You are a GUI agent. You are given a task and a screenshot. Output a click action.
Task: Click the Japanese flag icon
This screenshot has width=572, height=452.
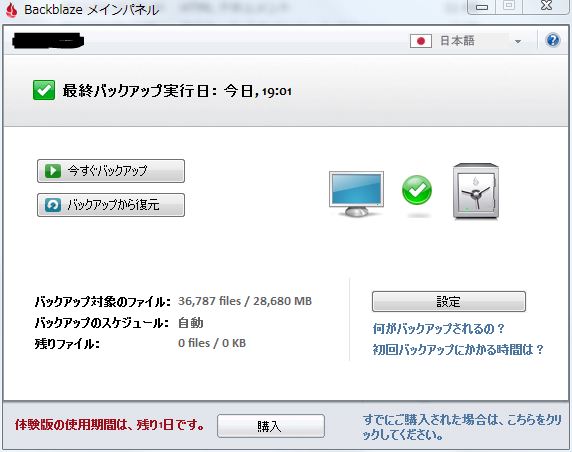421,41
